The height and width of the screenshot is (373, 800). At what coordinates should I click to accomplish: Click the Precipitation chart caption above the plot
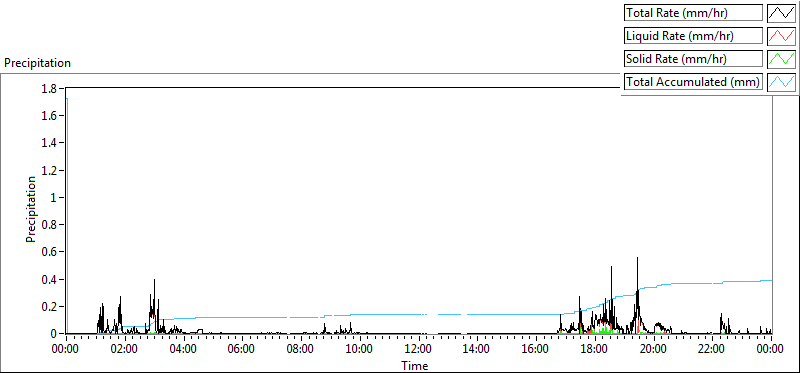[x=37, y=63]
